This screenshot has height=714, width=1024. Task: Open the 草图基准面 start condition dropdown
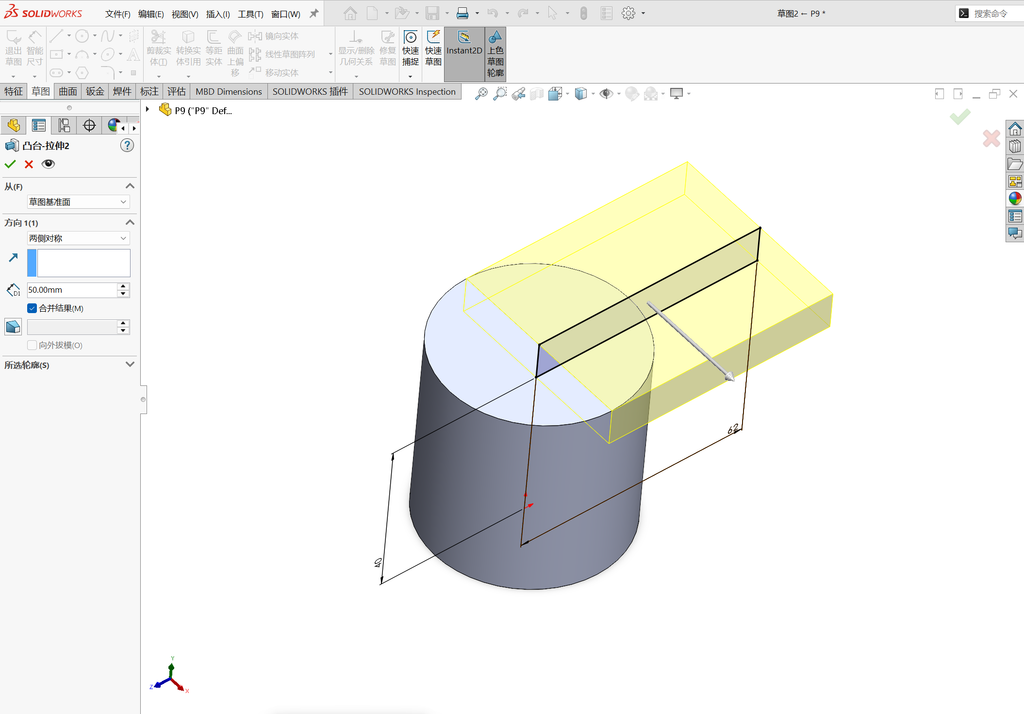[78, 202]
